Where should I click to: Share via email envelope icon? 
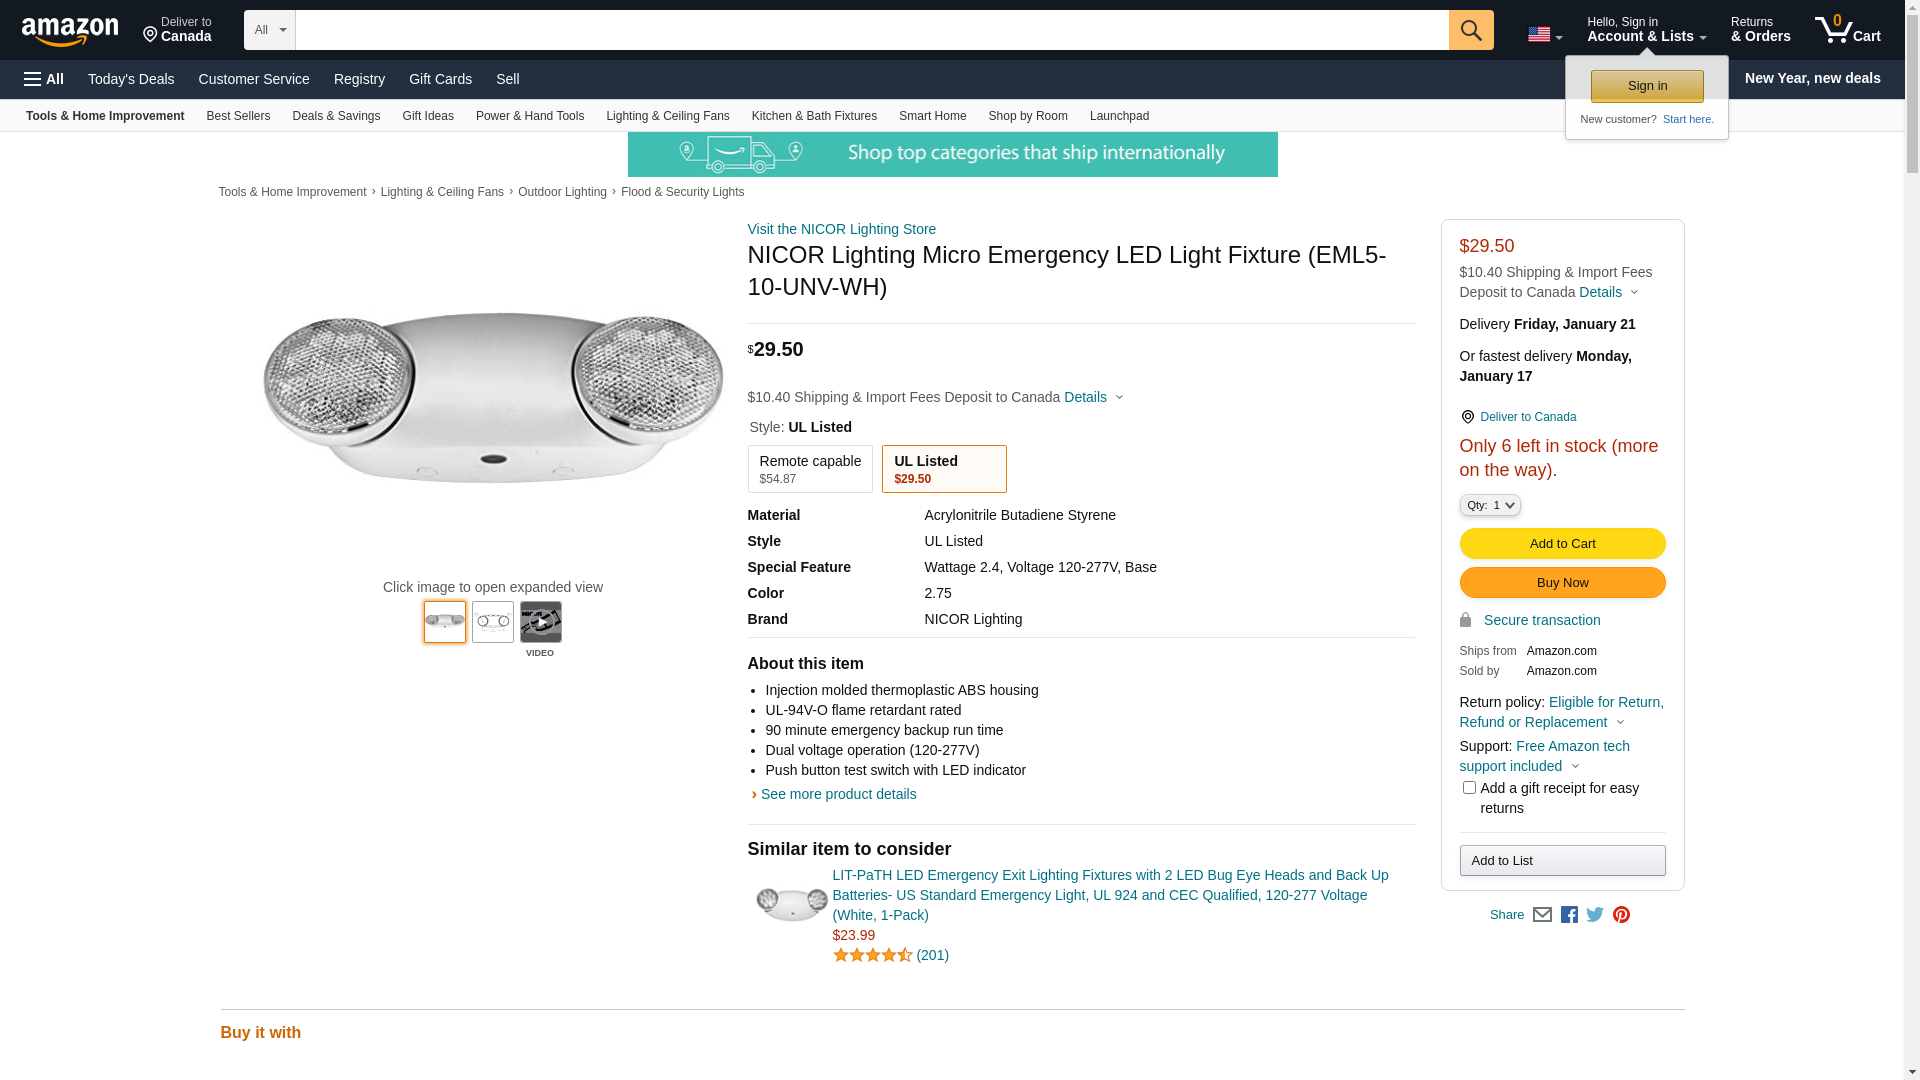coord(1542,915)
